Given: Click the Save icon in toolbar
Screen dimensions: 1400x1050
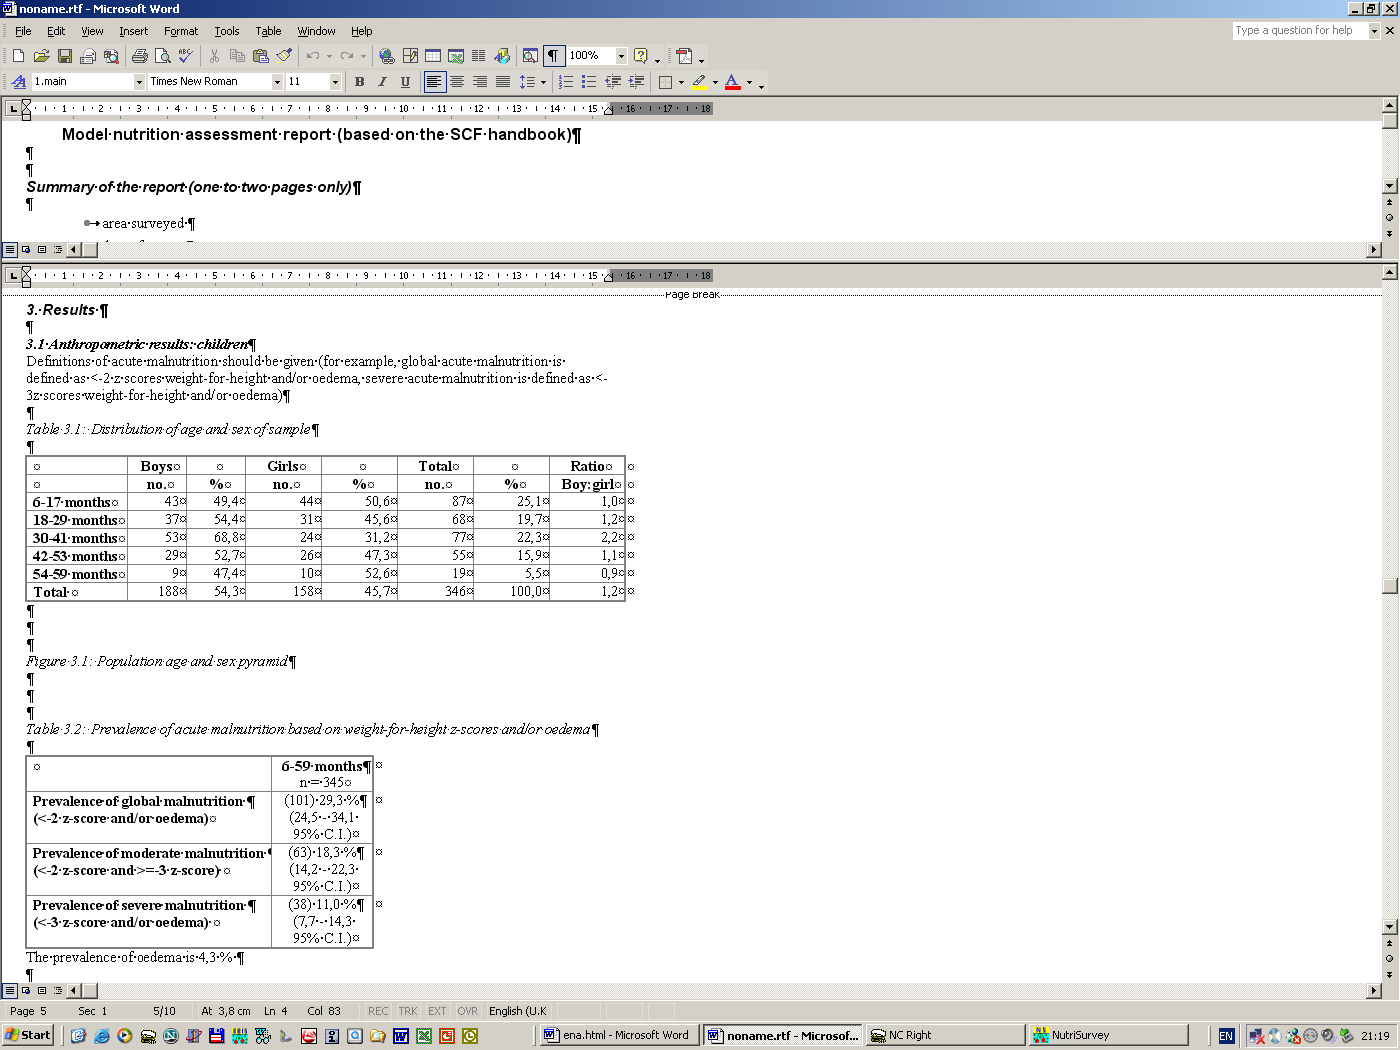Looking at the screenshot, I should click(64, 56).
